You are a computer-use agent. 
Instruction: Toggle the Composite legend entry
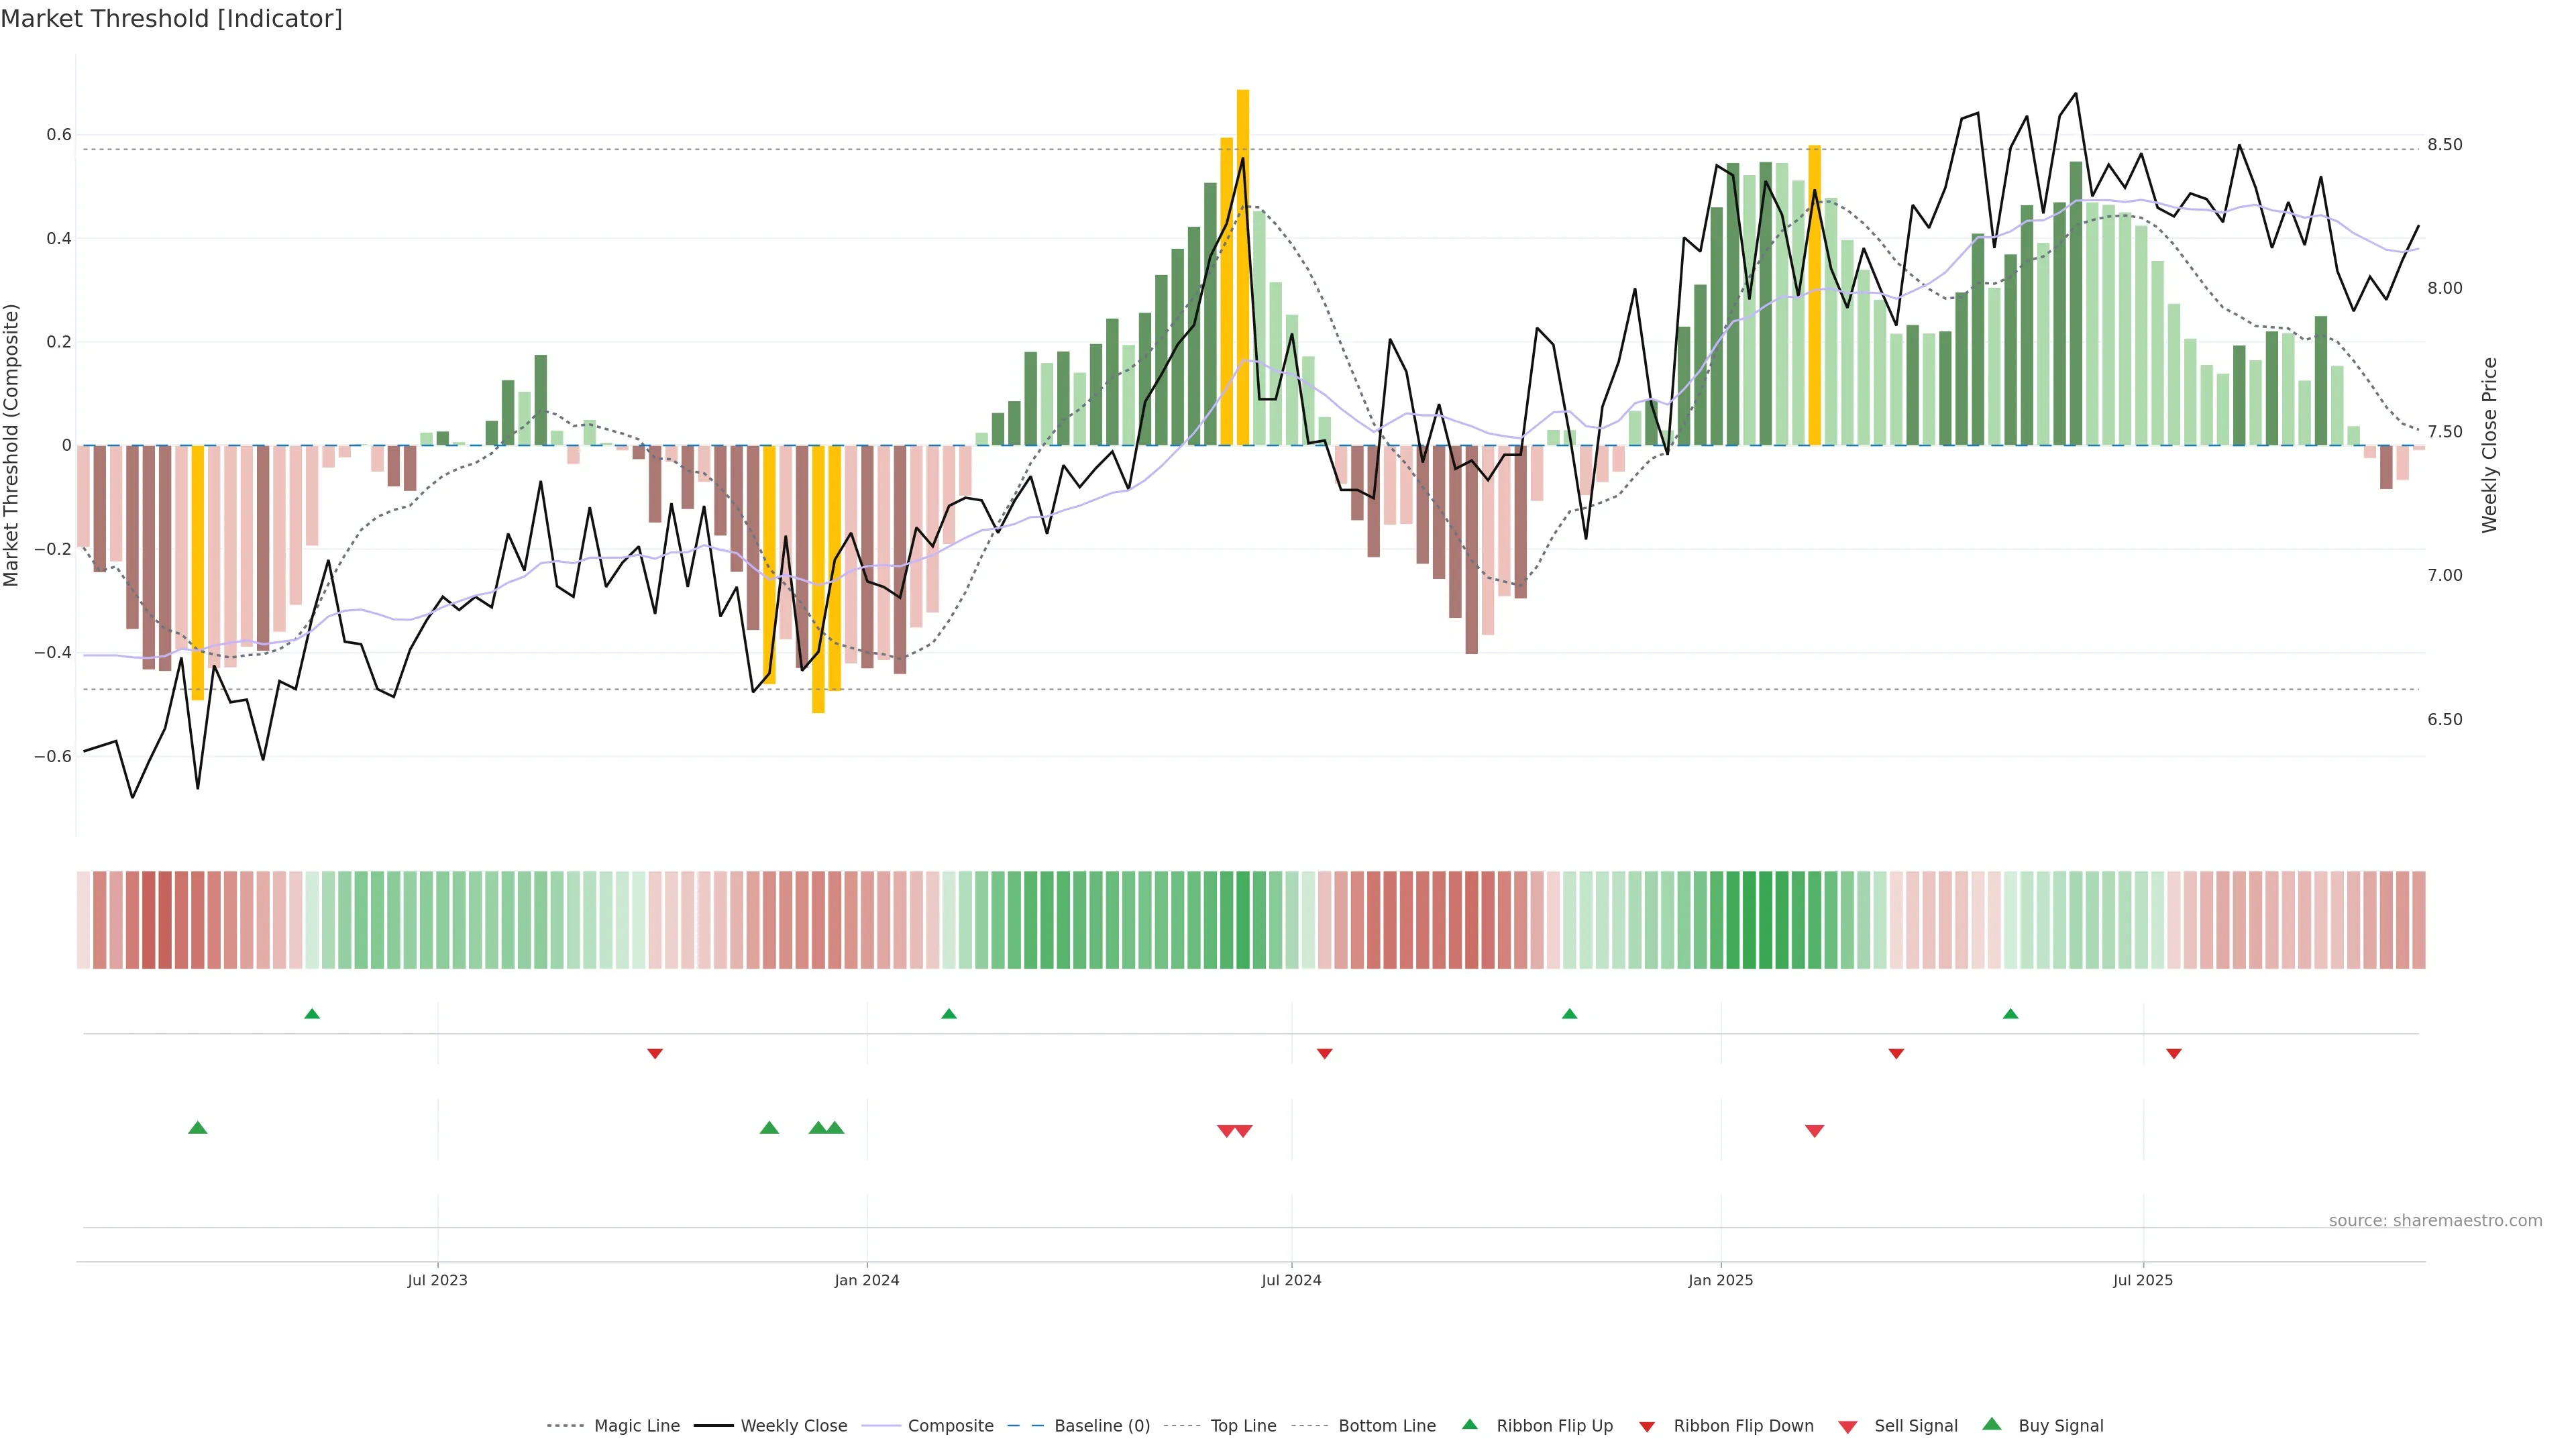tap(950, 1426)
